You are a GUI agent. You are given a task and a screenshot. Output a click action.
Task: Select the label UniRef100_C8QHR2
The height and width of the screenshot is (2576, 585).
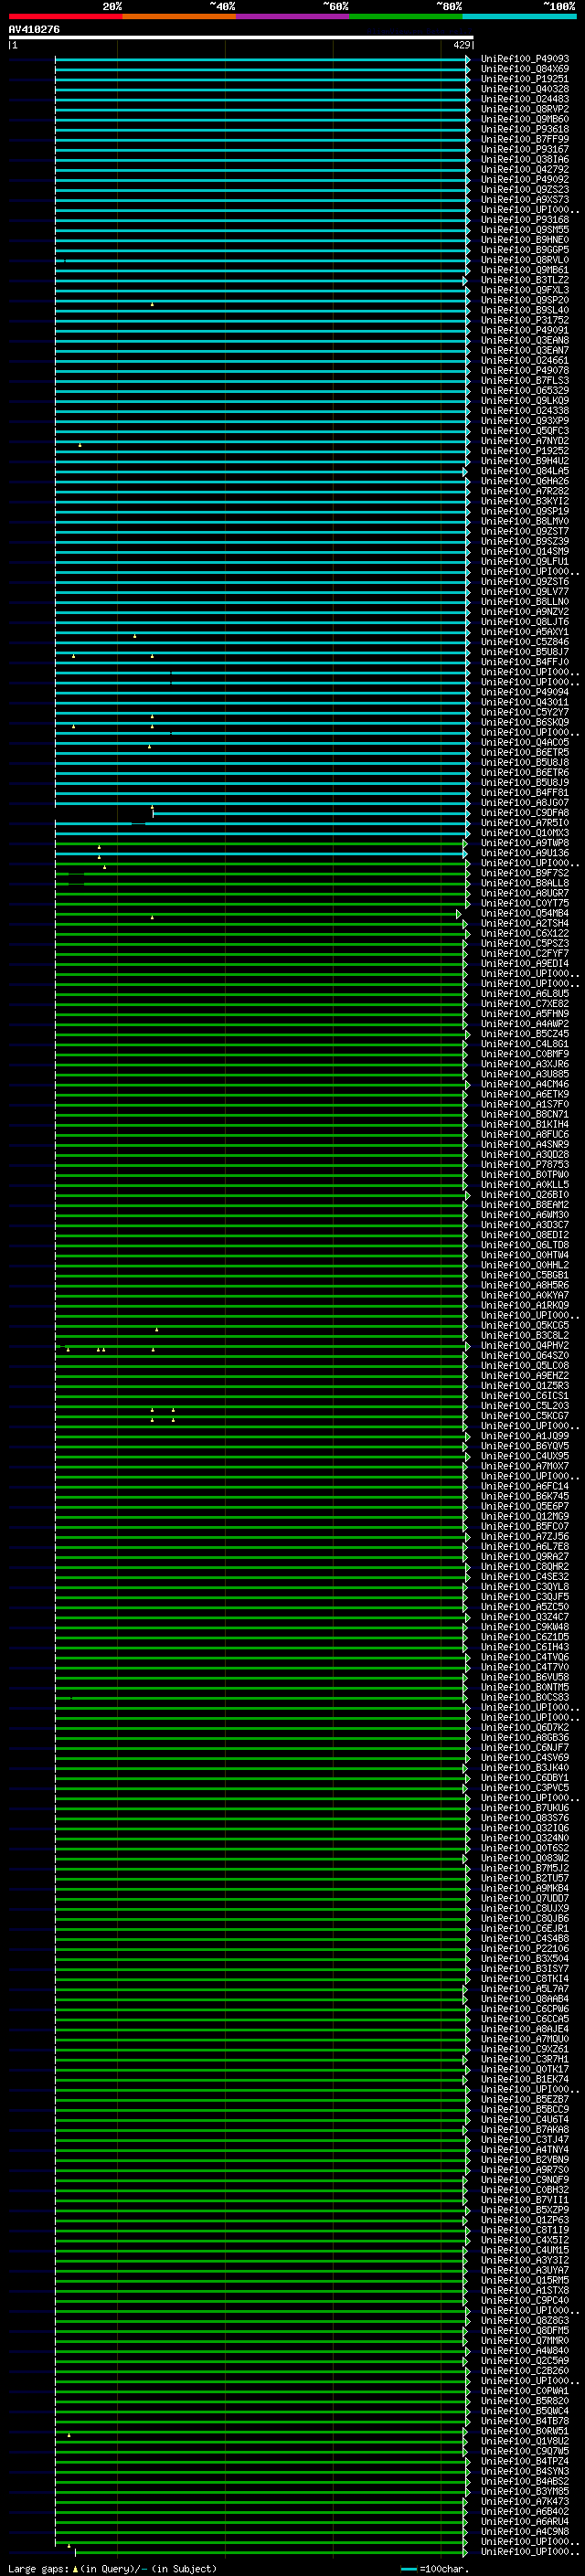525,1567
